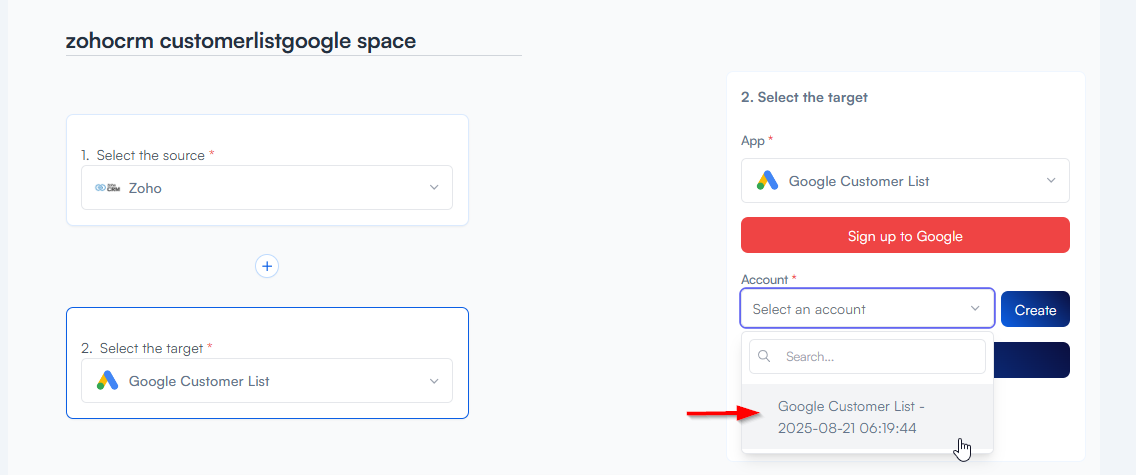The width and height of the screenshot is (1136, 475).
Task: Open the App dropdown showing Google Customer List
Action: click(904, 181)
